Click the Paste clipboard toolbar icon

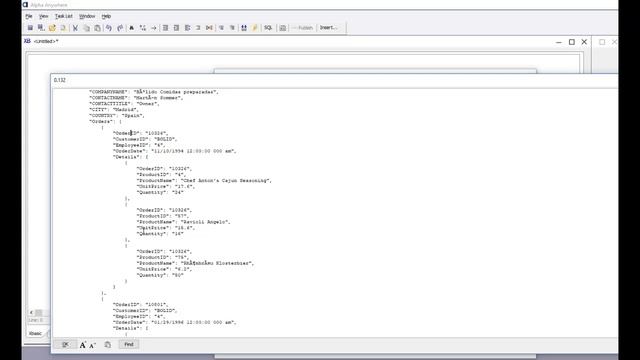[97, 28]
